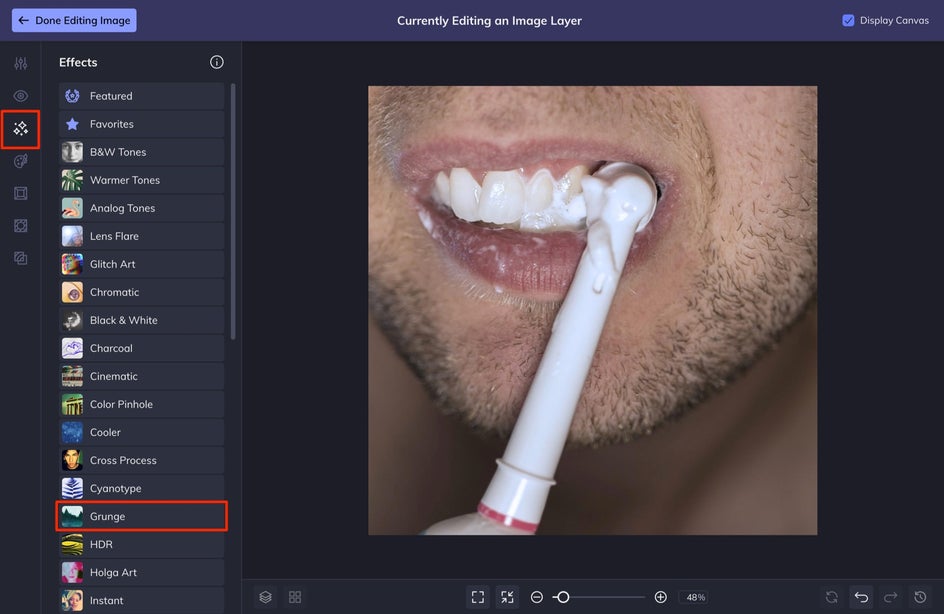Open the Color Pinhole category
The width and height of the screenshot is (944, 614).
click(141, 405)
